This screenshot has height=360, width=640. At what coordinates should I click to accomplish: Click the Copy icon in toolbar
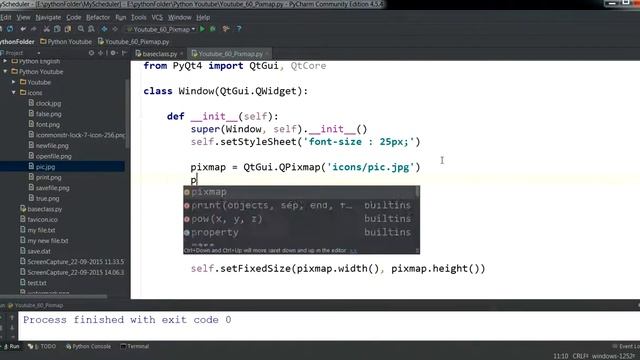click(57, 29)
